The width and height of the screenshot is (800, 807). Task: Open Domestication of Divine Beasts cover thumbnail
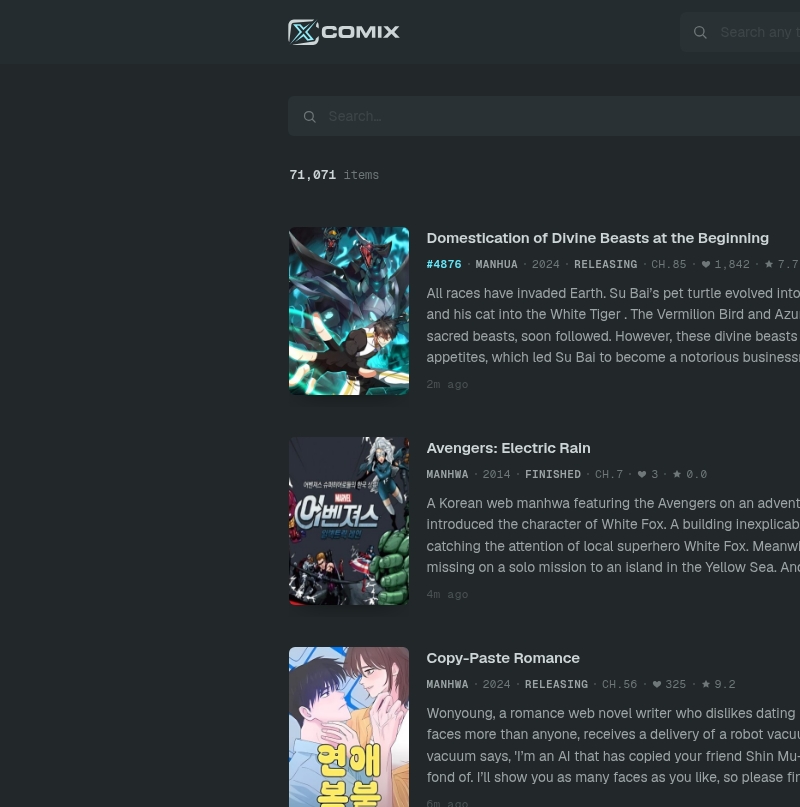349,311
